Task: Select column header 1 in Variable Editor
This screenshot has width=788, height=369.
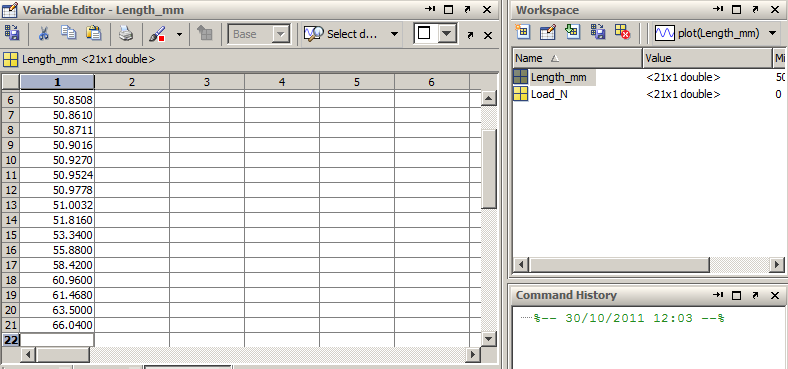Action: [x=57, y=82]
